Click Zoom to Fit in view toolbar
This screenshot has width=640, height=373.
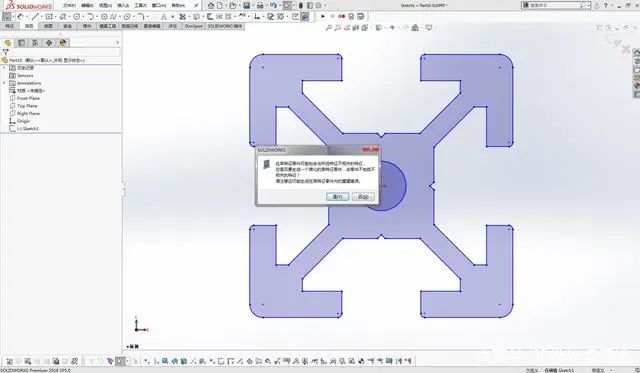point(329,28)
